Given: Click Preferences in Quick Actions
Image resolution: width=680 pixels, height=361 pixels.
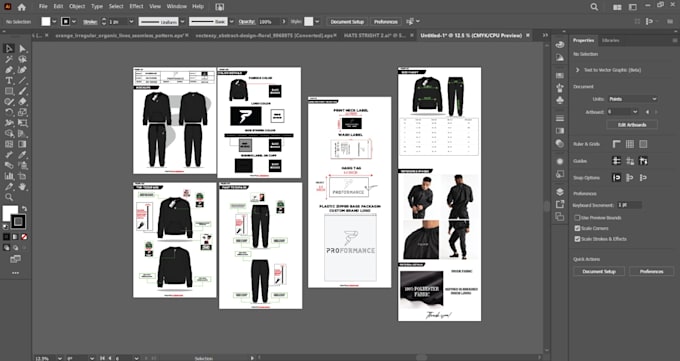Looking at the screenshot, I should (x=651, y=272).
